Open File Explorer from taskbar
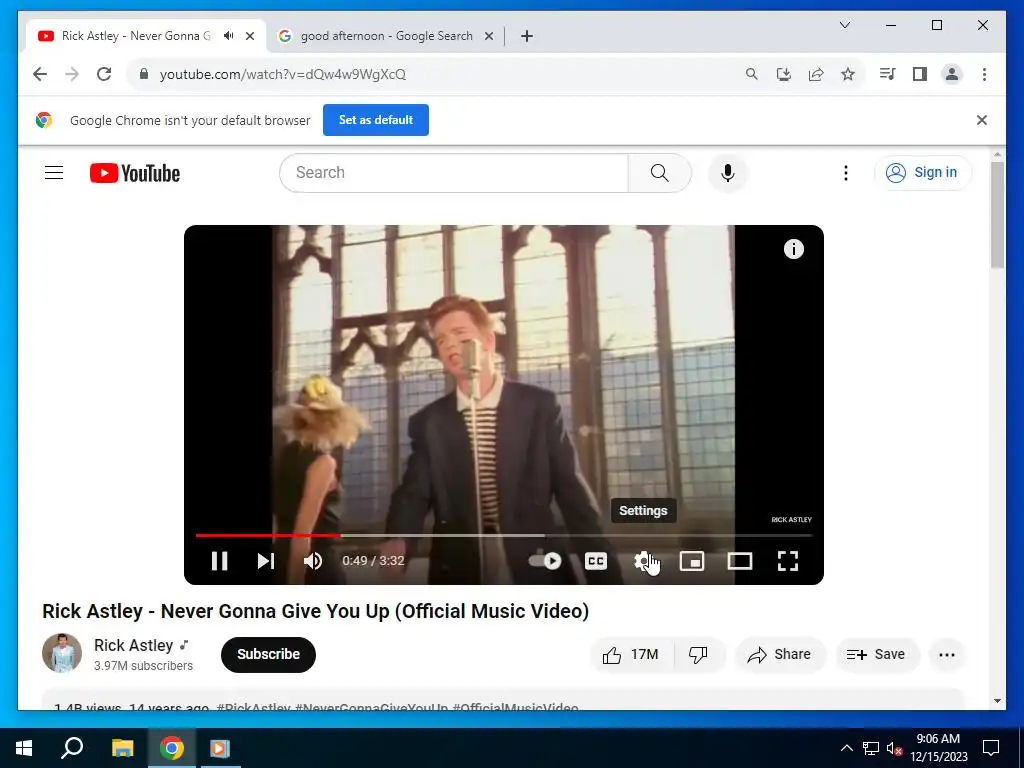The width and height of the screenshot is (1024, 768). [x=122, y=748]
